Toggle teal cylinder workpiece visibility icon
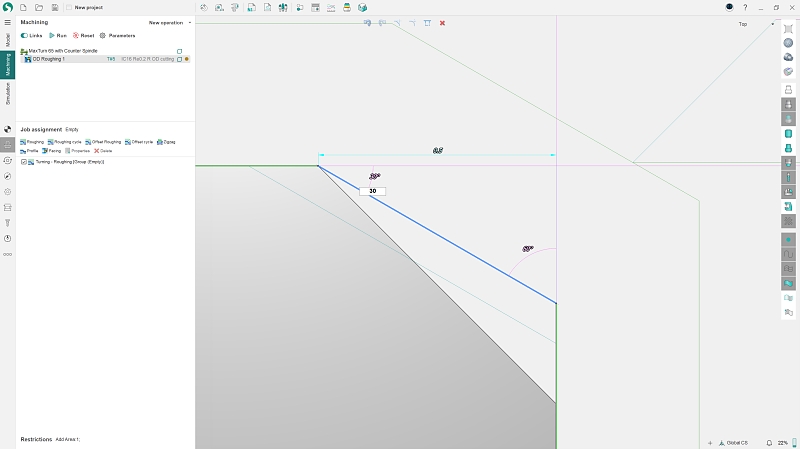Image resolution: width=800 pixels, height=449 pixels. pos(788,134)
